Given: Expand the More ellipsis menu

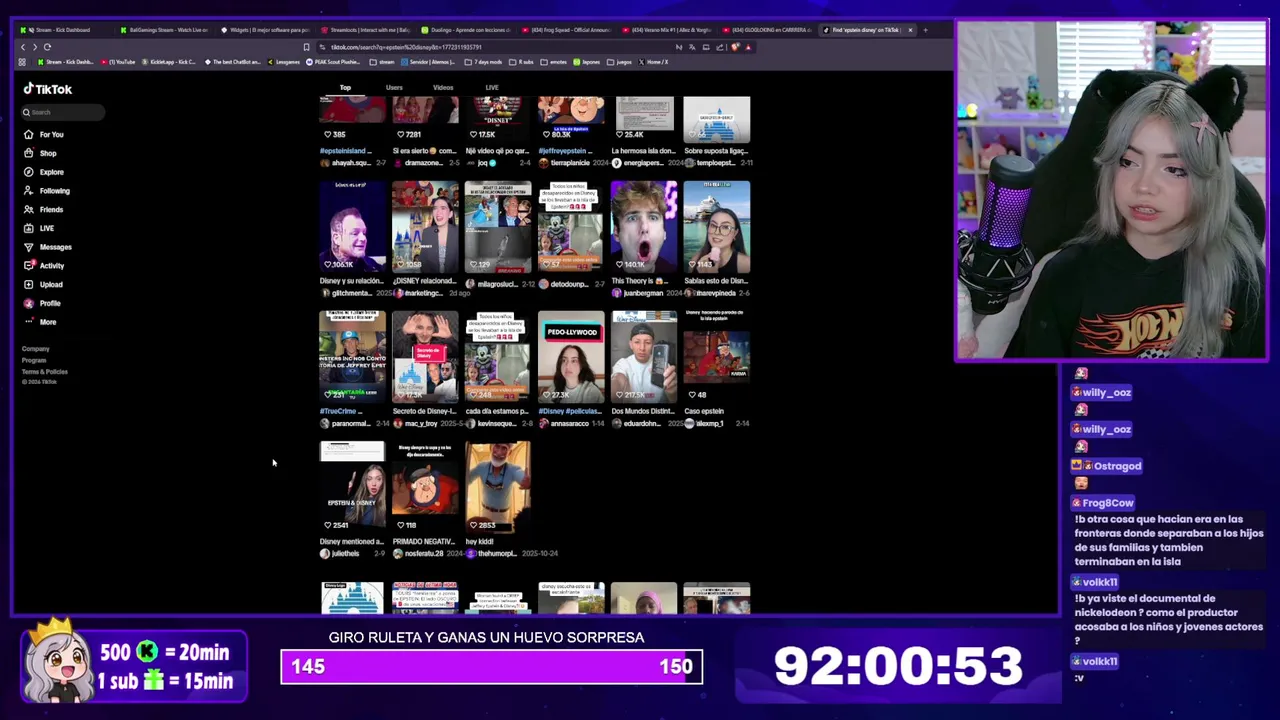Looking at the screenshot, I should click(x=27, y=322).
